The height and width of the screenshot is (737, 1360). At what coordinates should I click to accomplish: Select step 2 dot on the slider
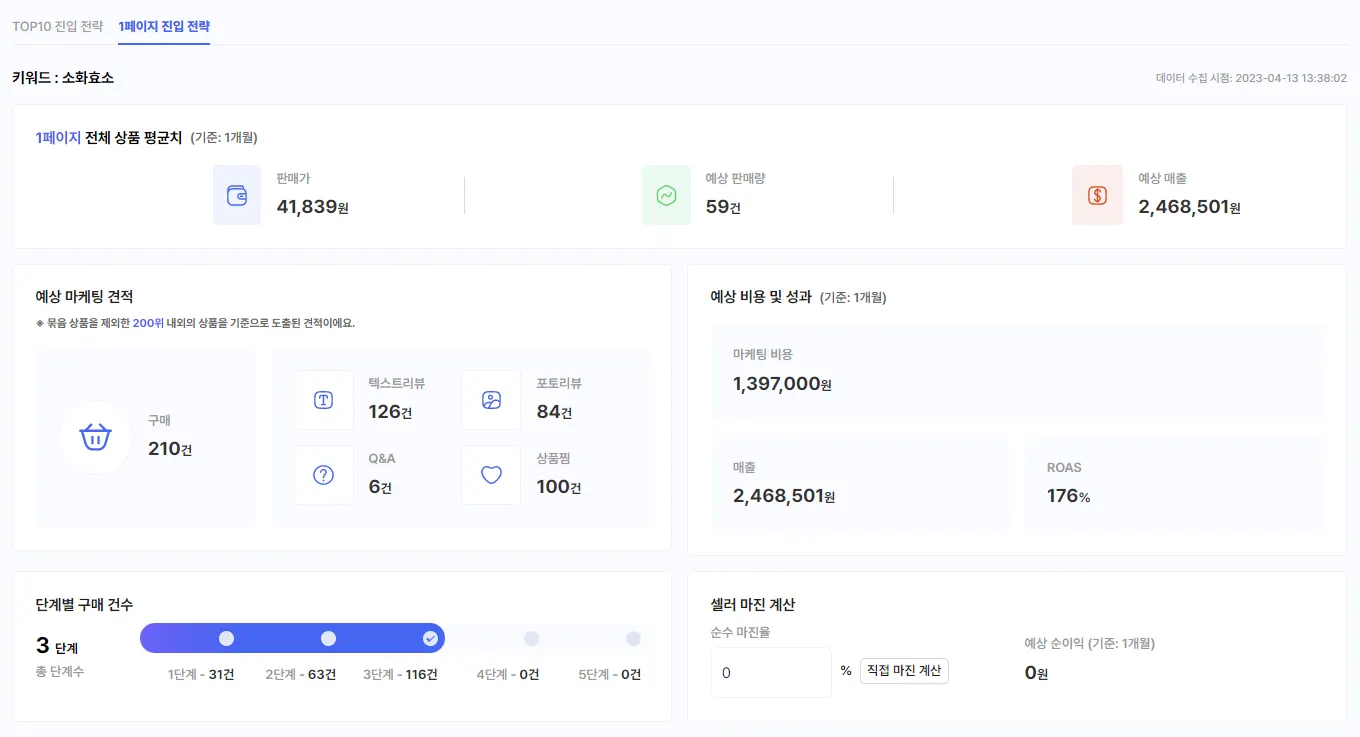328,638
